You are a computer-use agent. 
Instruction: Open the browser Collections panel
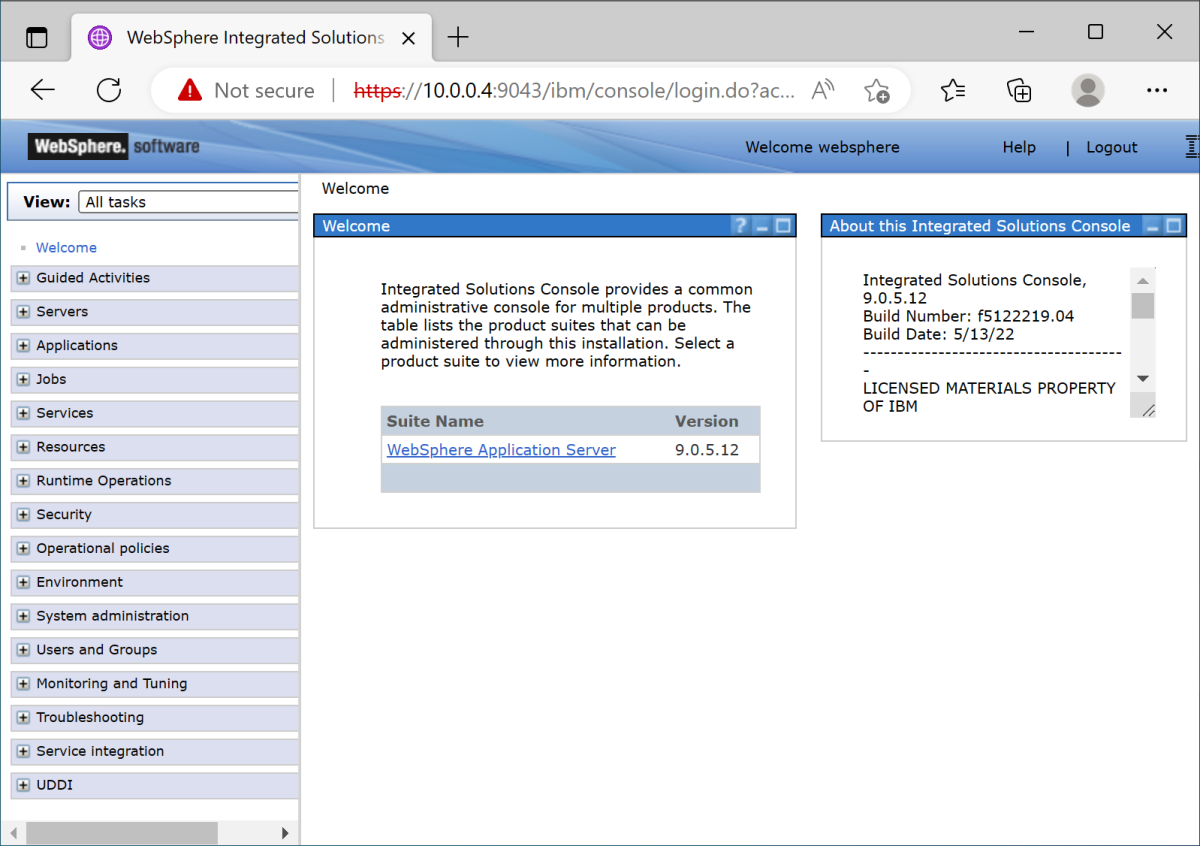(1019, 90)
